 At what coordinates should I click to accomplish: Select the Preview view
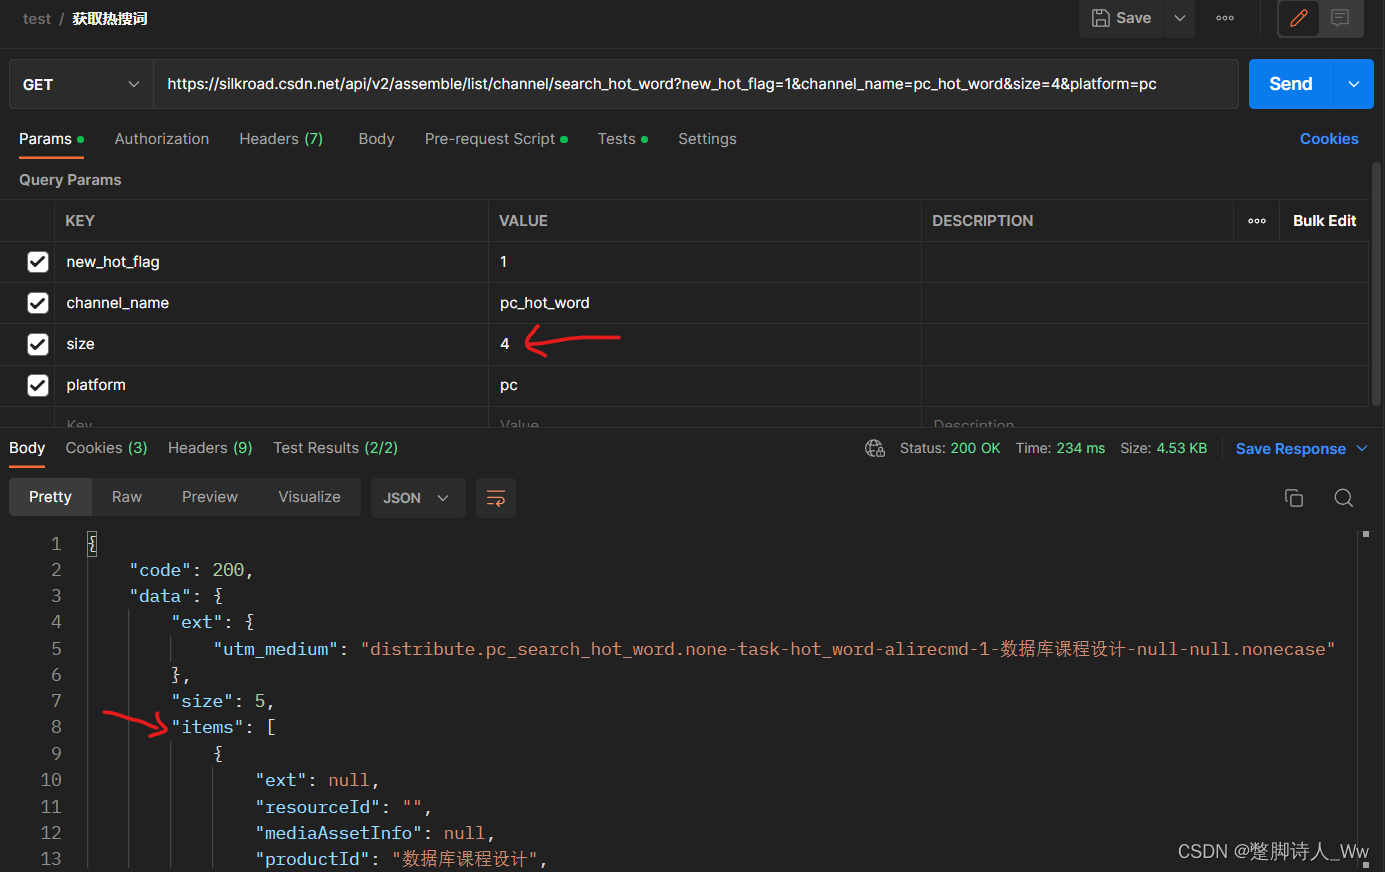point(210,497)
